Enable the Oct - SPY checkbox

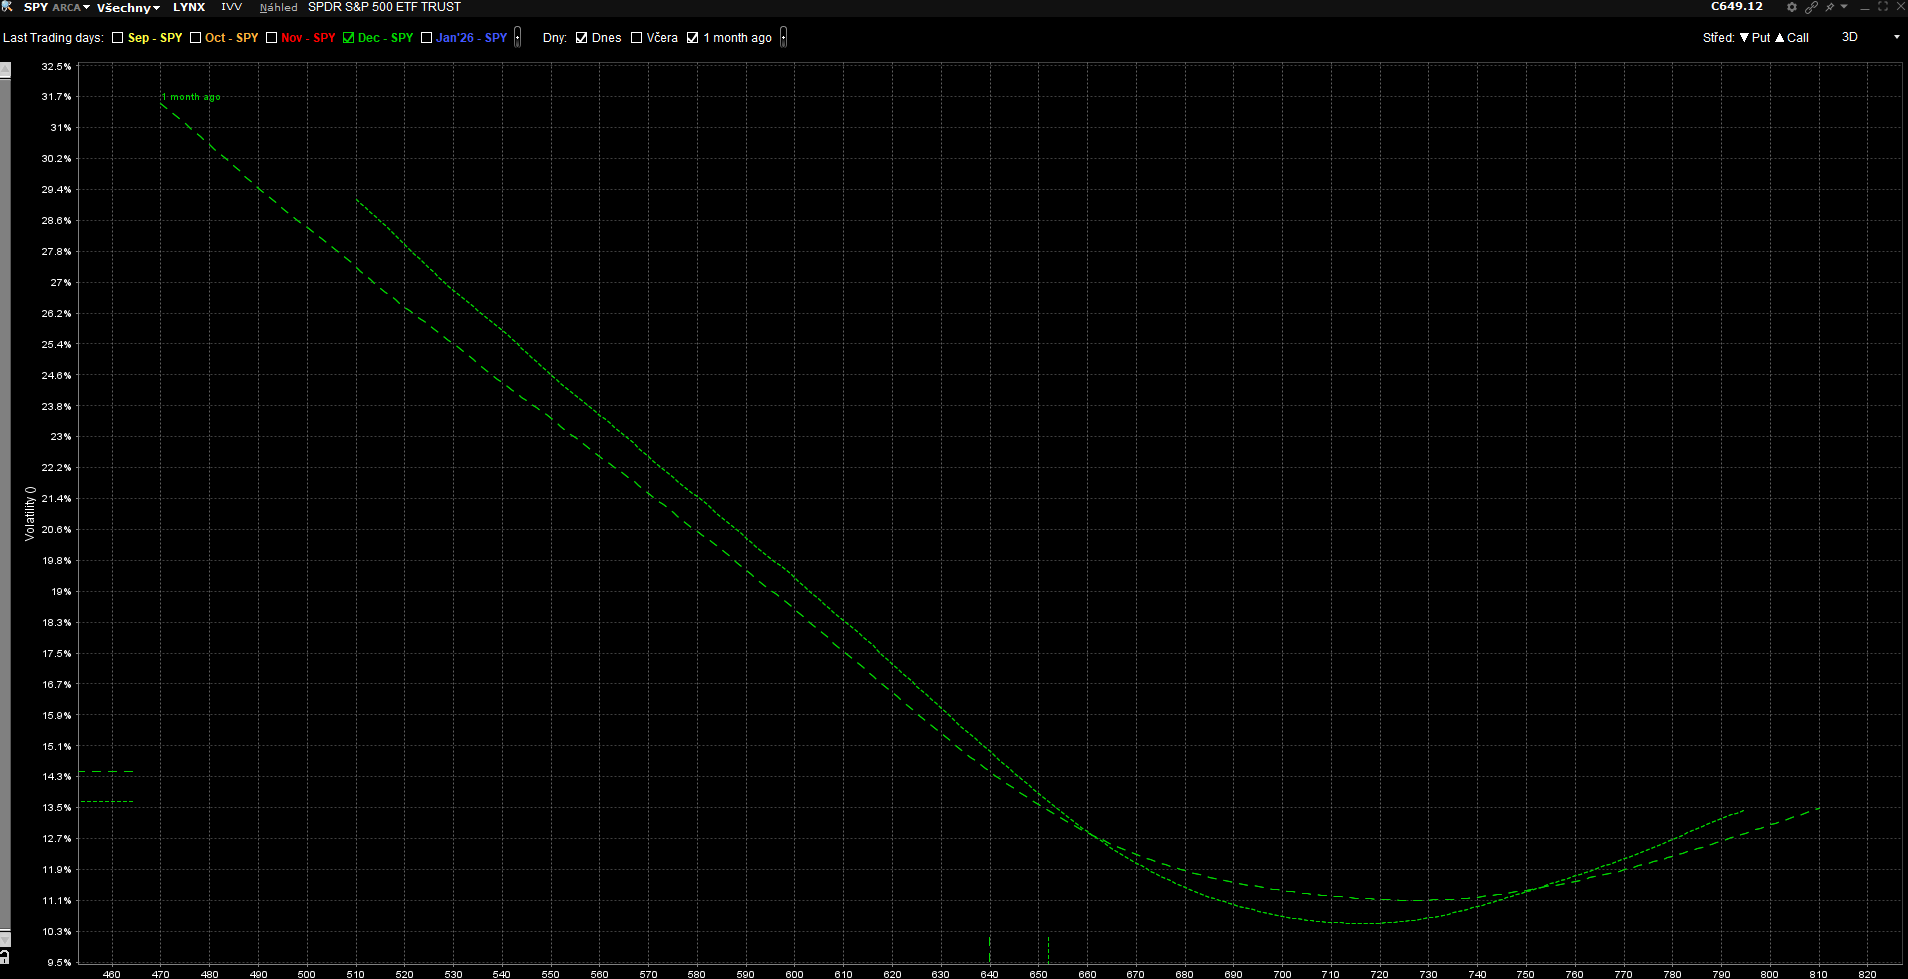[196, 38]
